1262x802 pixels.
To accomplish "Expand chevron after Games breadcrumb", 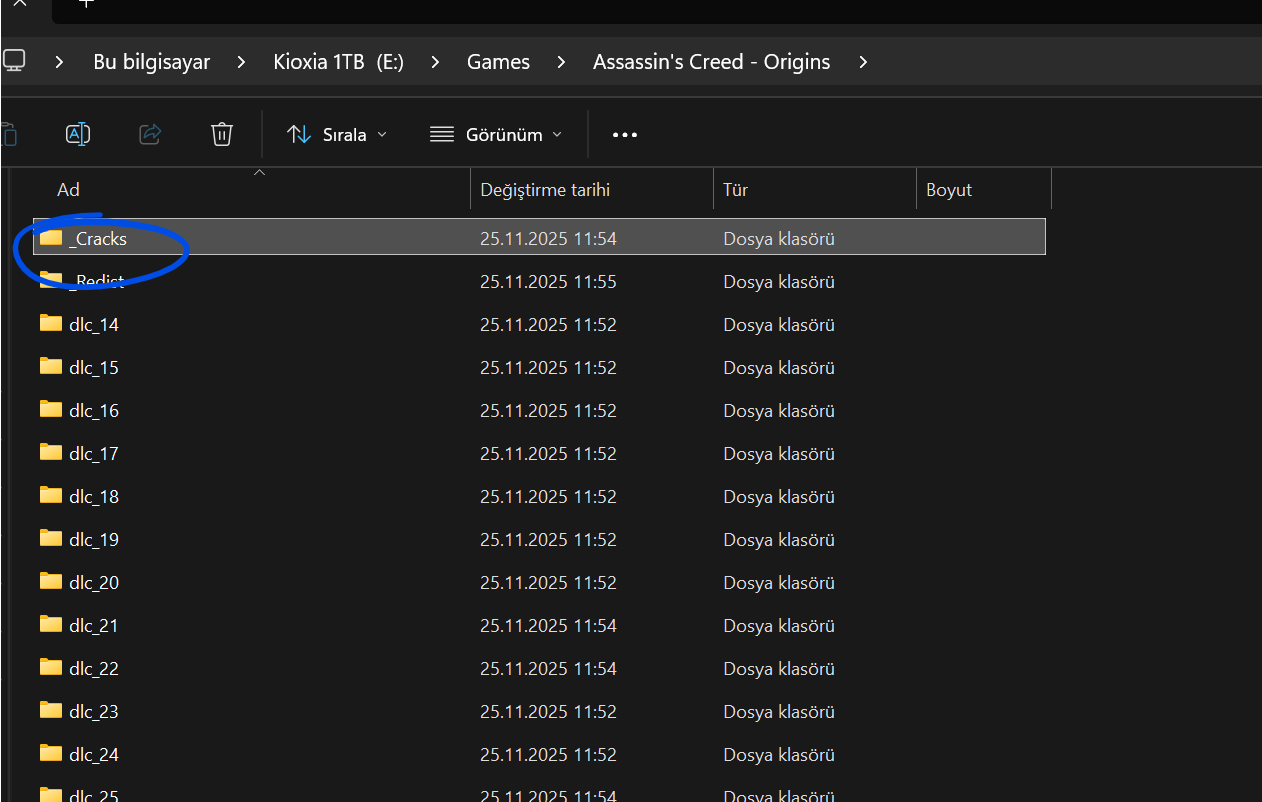I will 561,62.
